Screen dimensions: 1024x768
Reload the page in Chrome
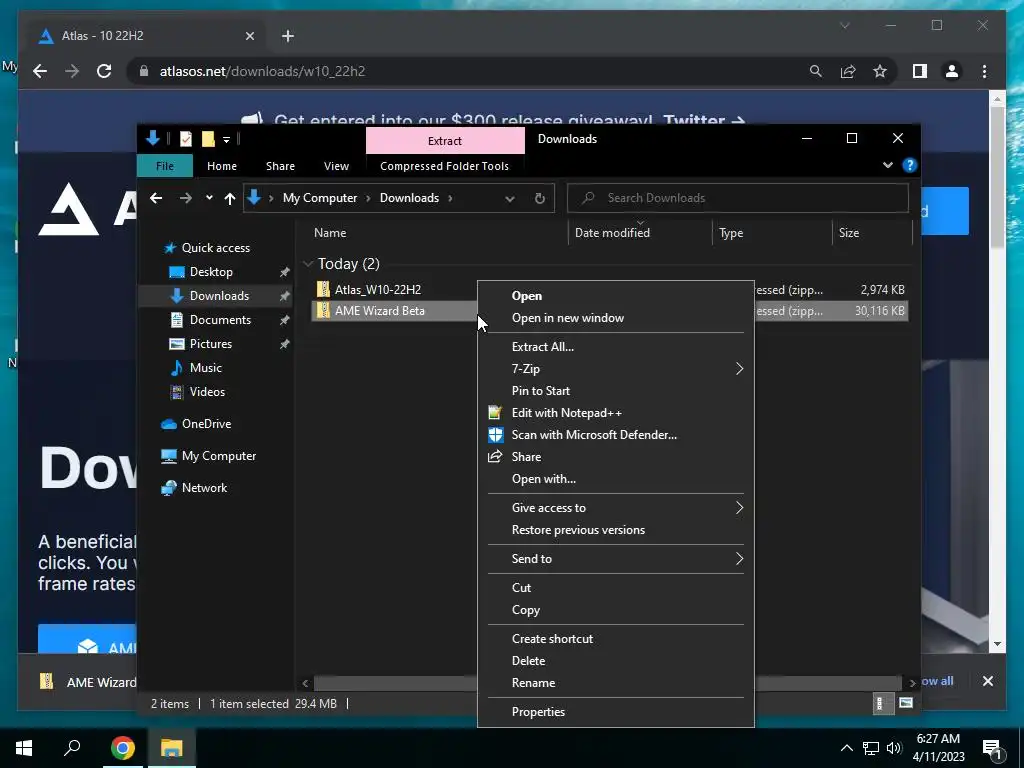point(104,71)
